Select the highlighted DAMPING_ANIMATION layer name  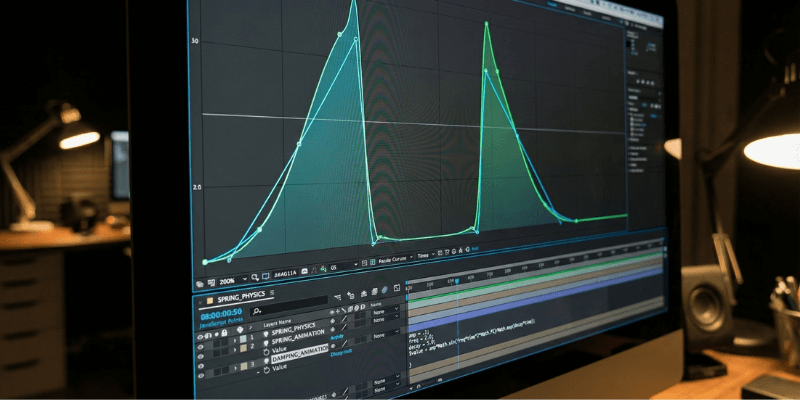pyautogui.click(x=300, y=354)
